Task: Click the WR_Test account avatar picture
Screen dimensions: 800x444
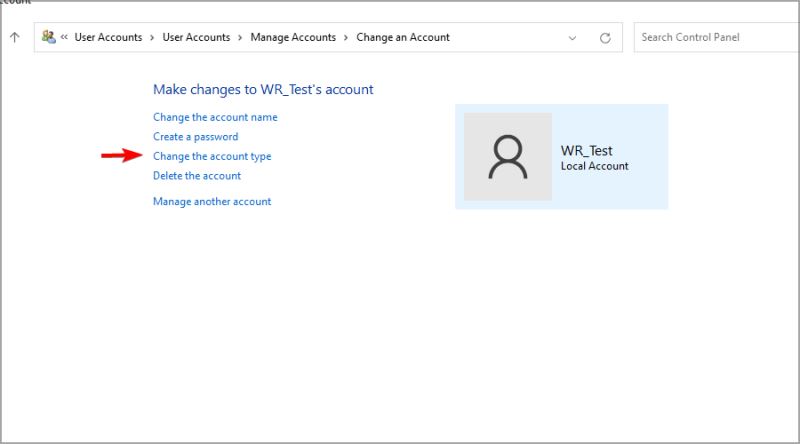Action: point(508,157)
